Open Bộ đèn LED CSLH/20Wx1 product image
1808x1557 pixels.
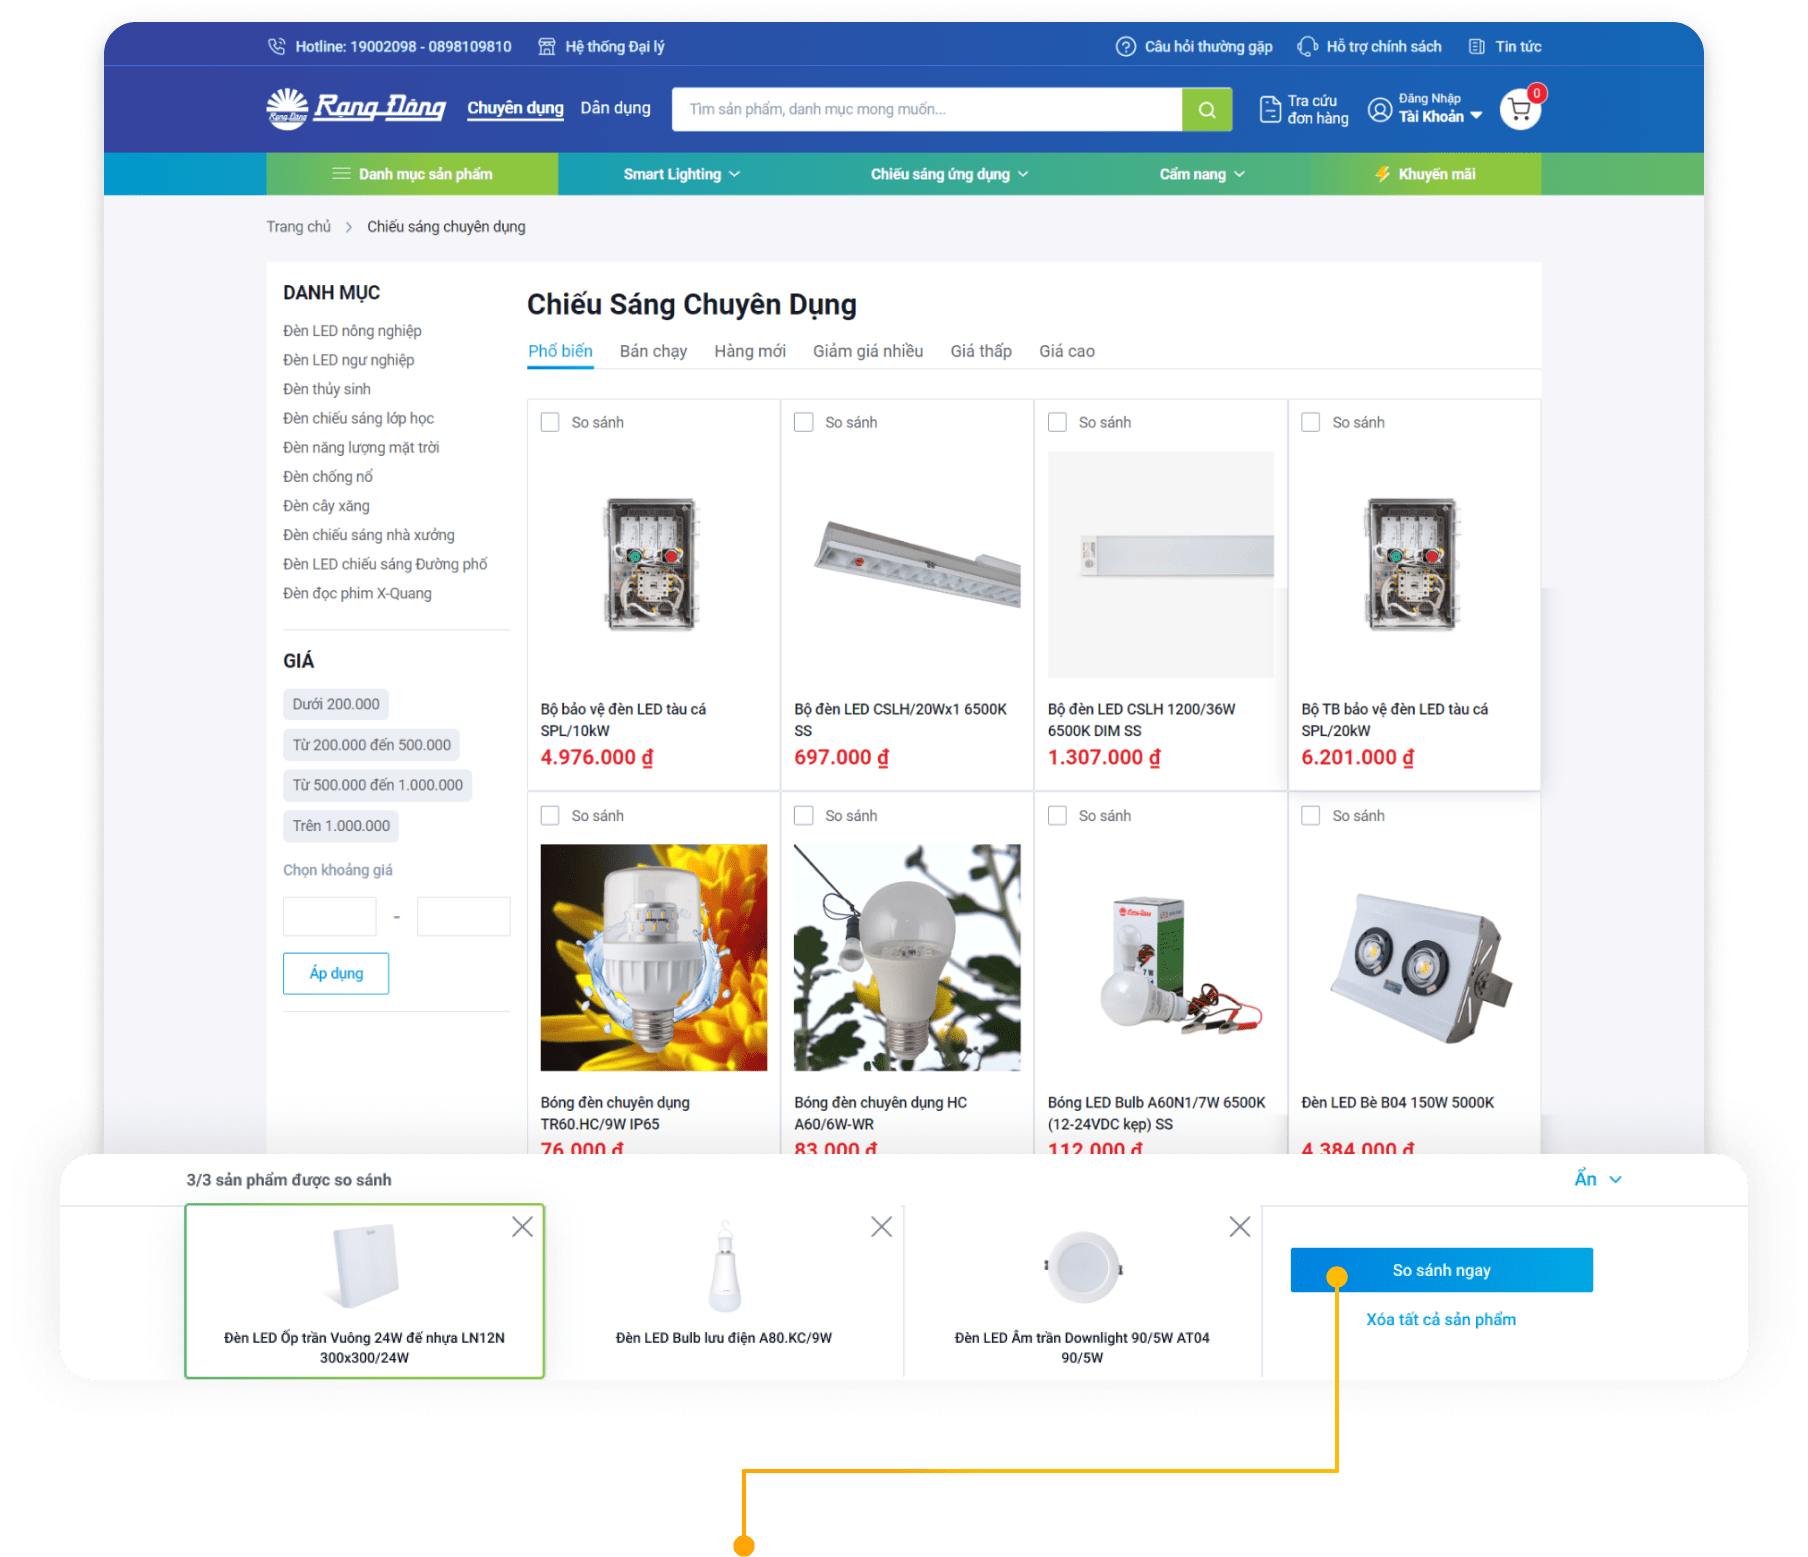click(907, 564)
